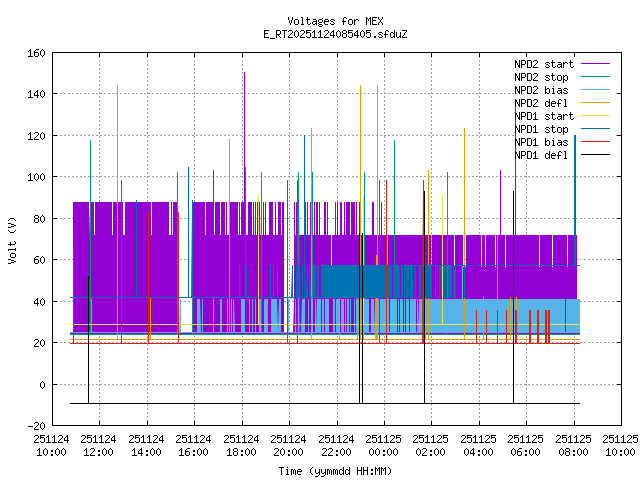The height and width of the screenshot is (480, 640).
Task: Click the NPD1 defl black legend line
Action: tap(595, 155)
